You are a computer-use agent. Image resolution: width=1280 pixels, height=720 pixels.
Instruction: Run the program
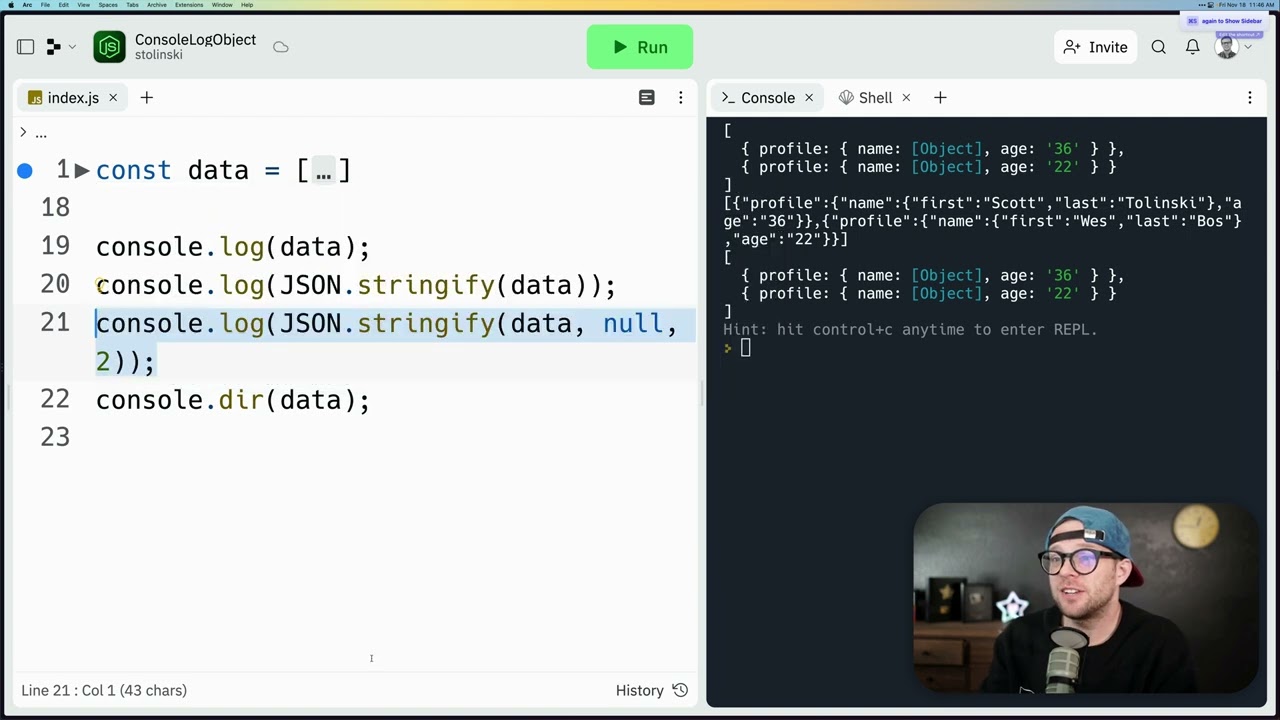[x=640, y=47]
